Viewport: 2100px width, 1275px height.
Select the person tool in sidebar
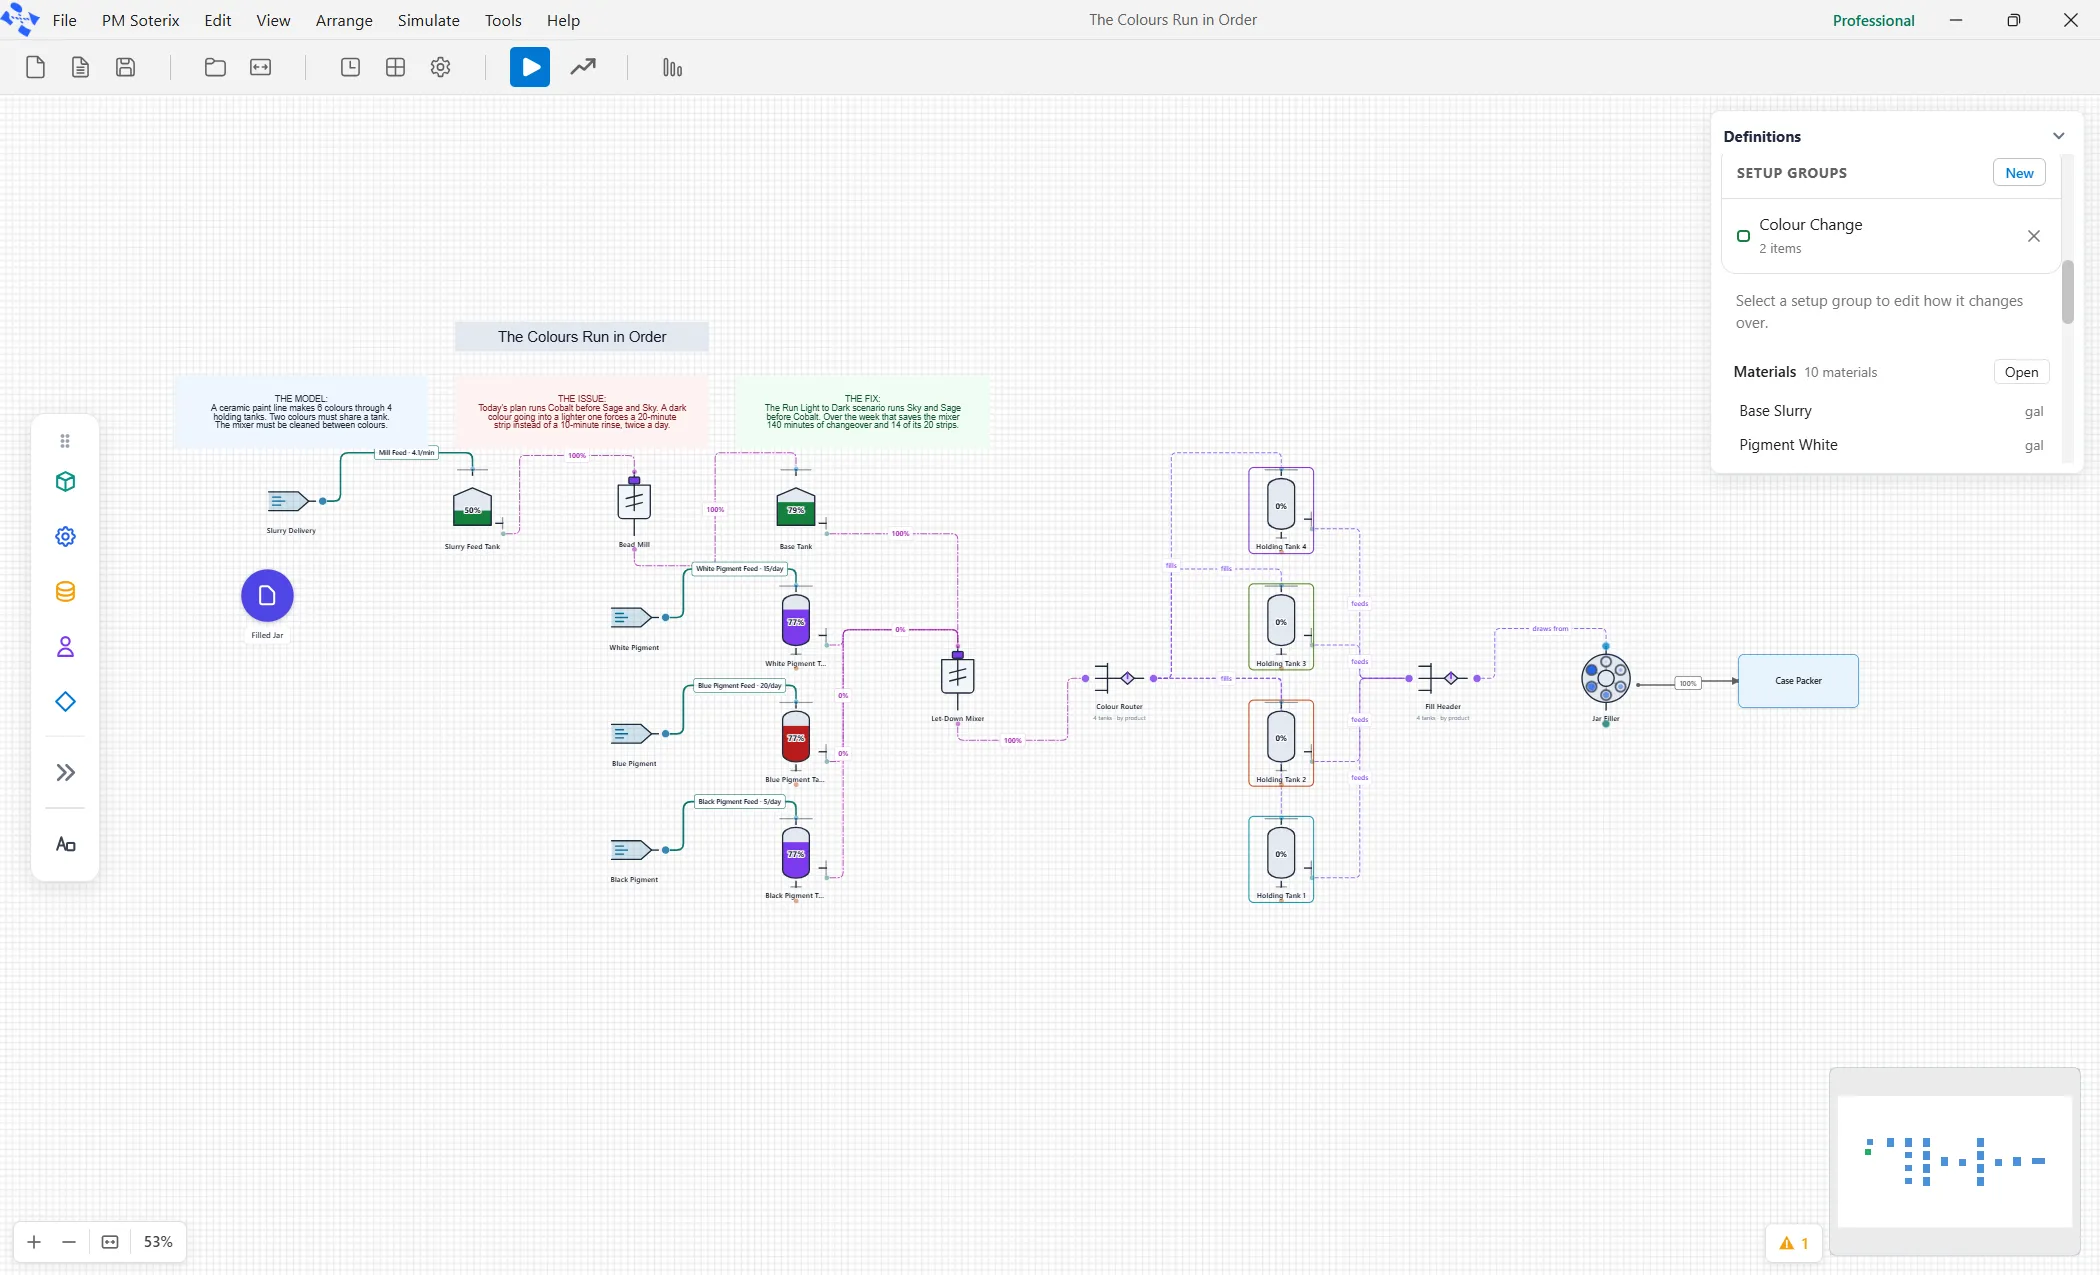[65, 647]
